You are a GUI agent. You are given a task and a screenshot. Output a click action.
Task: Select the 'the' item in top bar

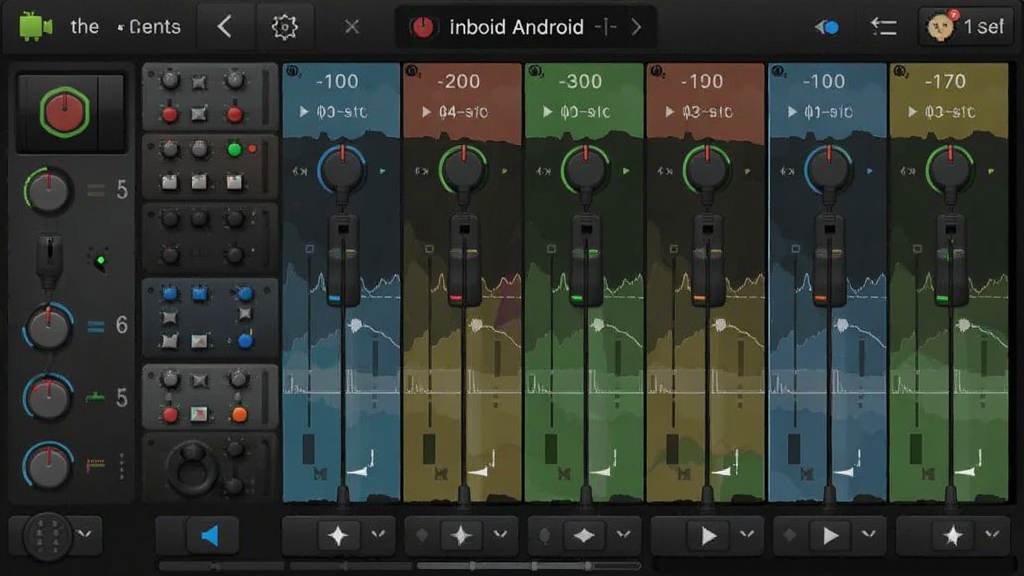tap(84, 27)
